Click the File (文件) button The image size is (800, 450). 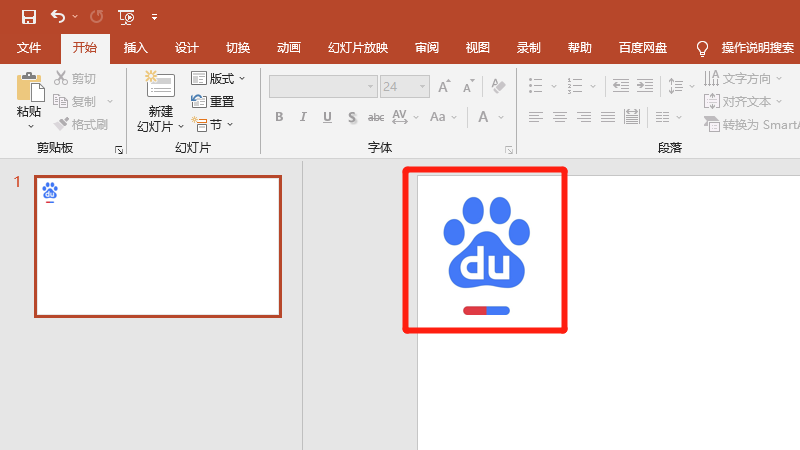30,48
